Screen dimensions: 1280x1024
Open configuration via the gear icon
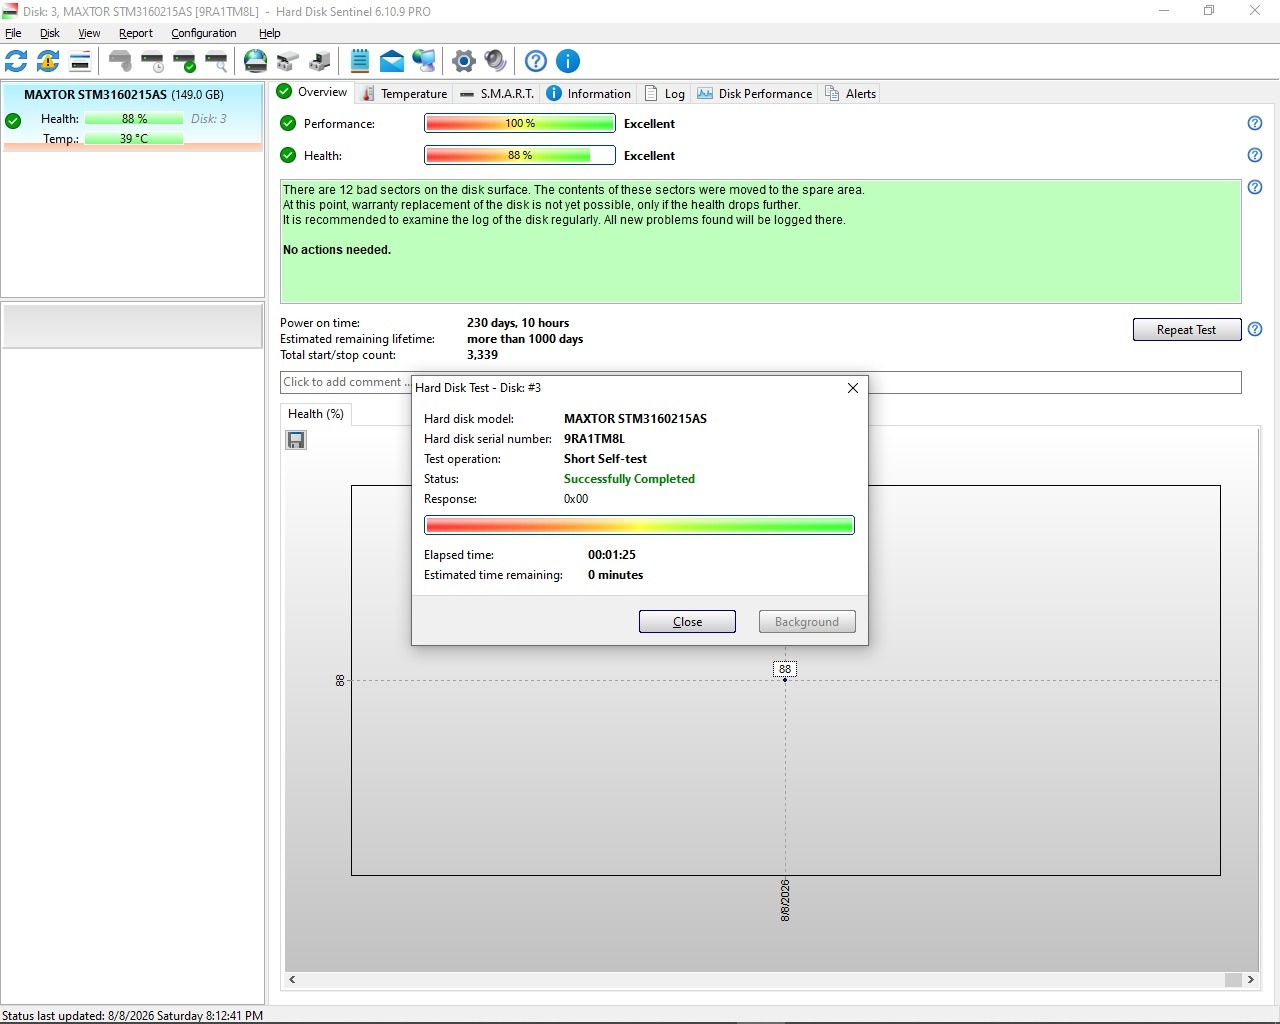click(x=464, y=61)
